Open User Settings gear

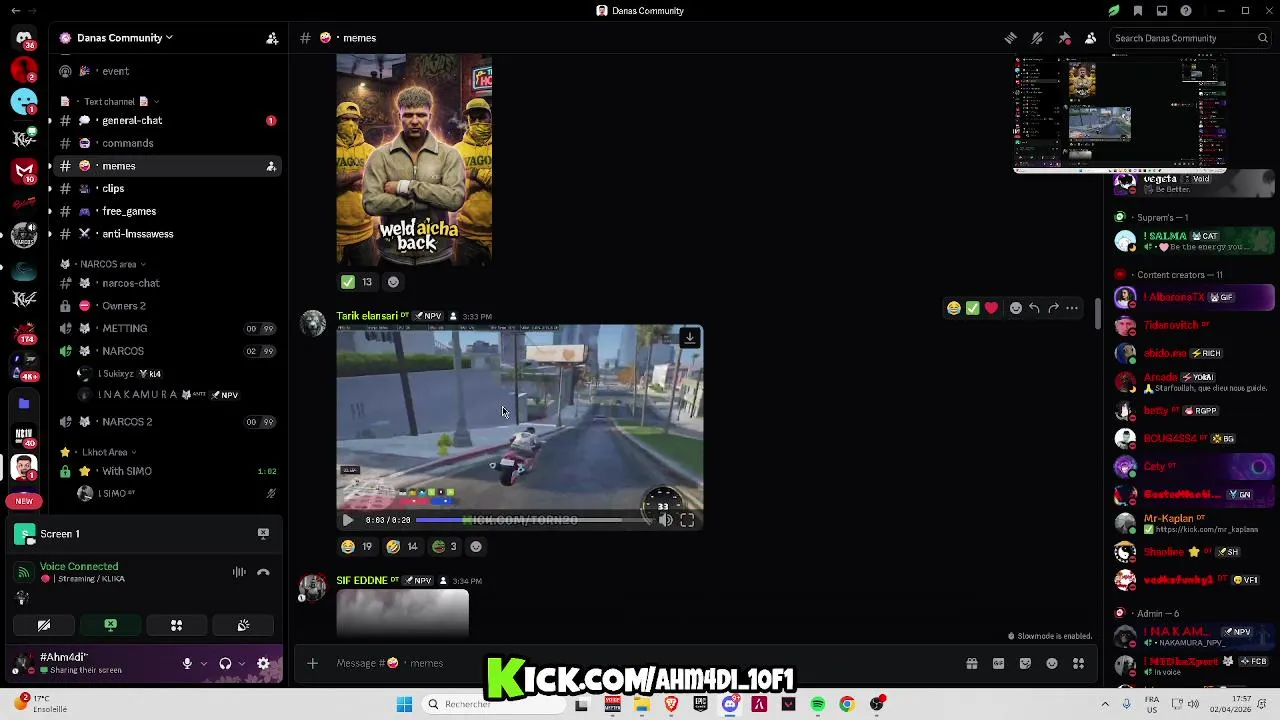[263, 663]
